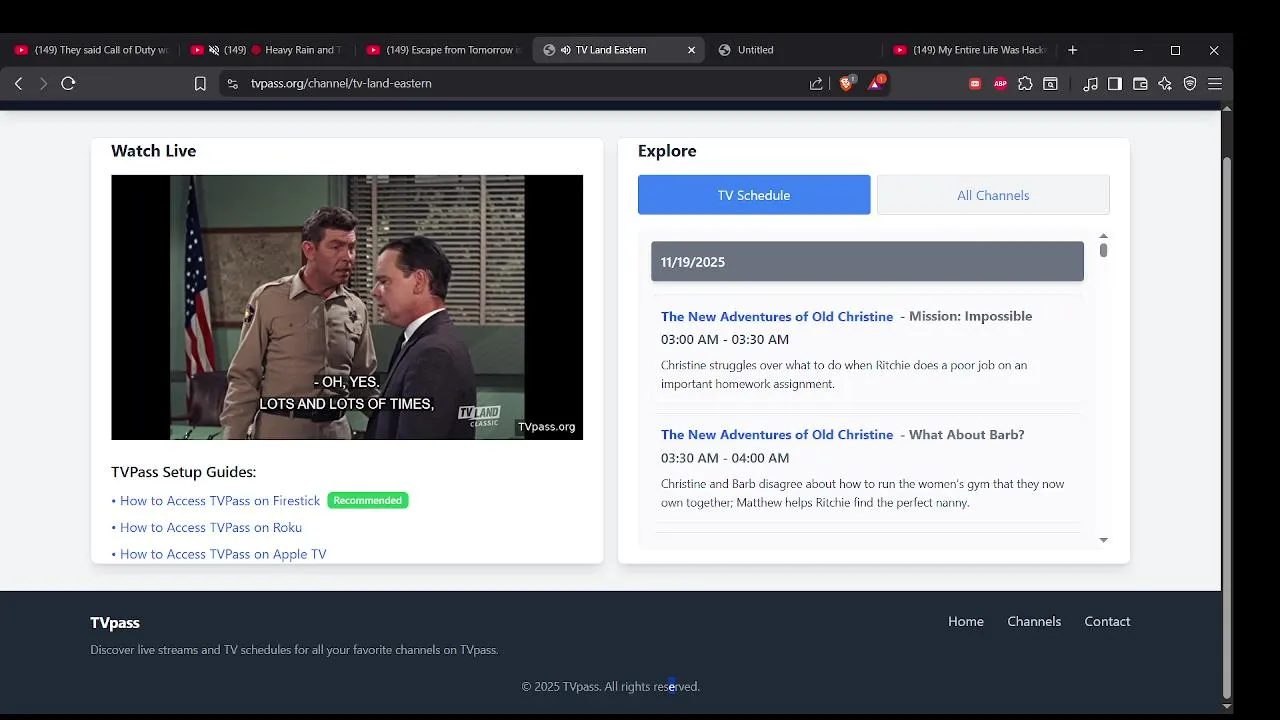Image resolution: width=1280 pixels, height=720 pixels.
Task: Click the '03:30 AM - 04:00 AM' time slot
Action: pyautogui.click(x=725, y=458)
